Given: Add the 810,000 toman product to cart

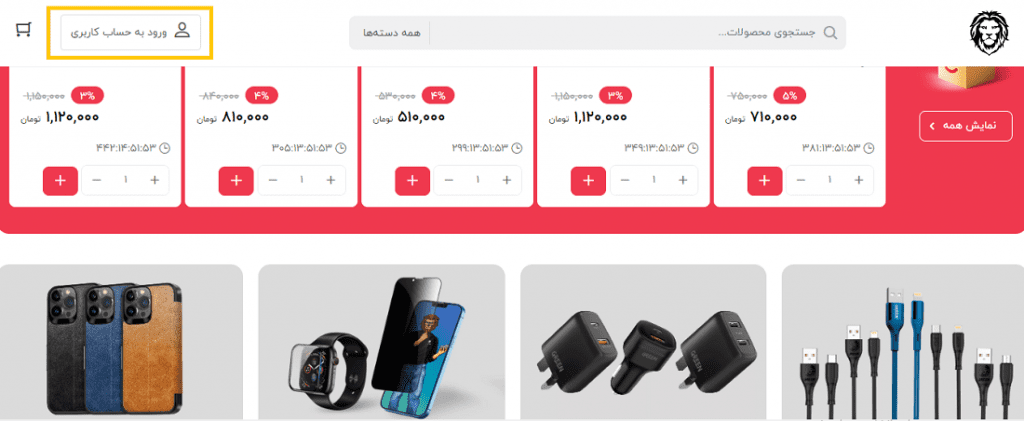Looking at the screenshot, I should pyautogui.click(x=236, y=181).
